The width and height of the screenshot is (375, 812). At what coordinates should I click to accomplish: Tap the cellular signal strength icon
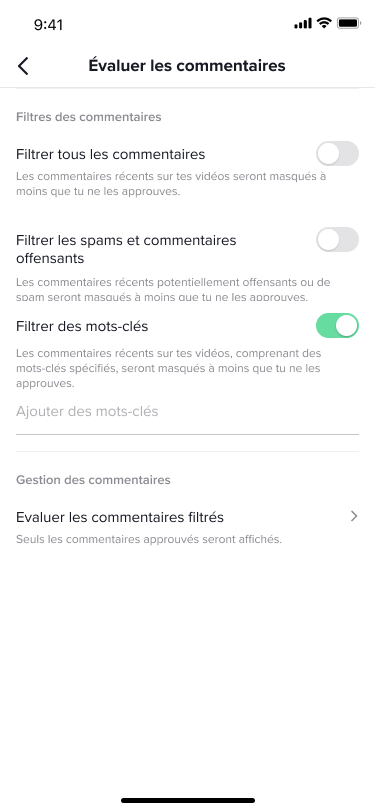[303, 23]
